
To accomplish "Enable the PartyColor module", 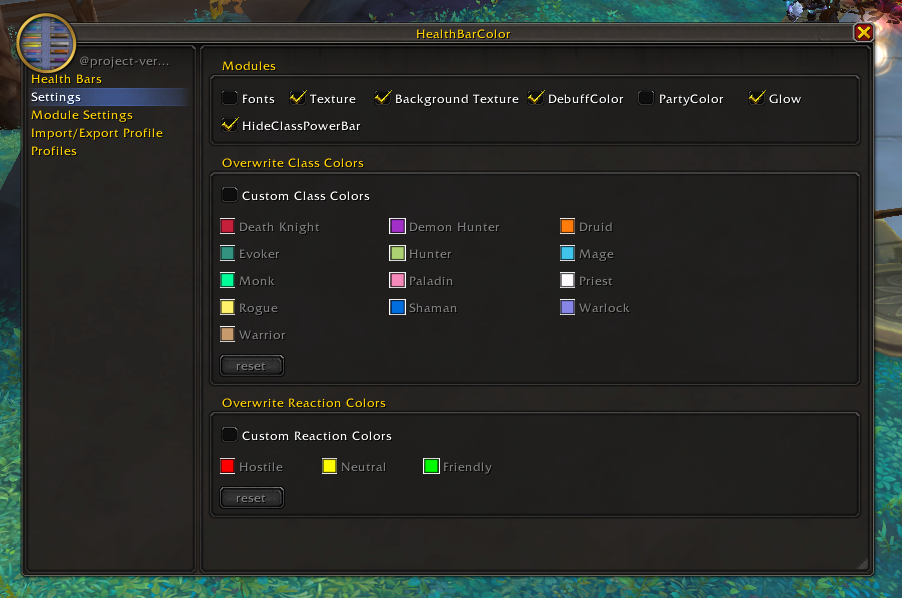I will pyautogui.click(x=646, y=98).
